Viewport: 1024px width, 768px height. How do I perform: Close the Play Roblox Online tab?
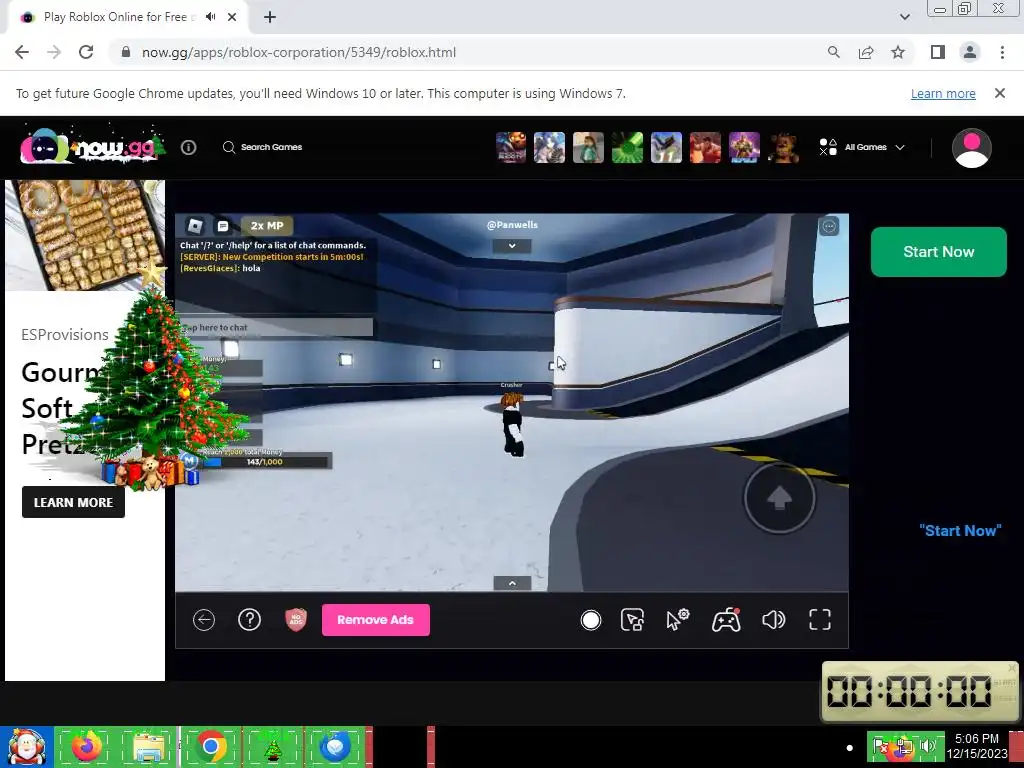tap(232, 17)
